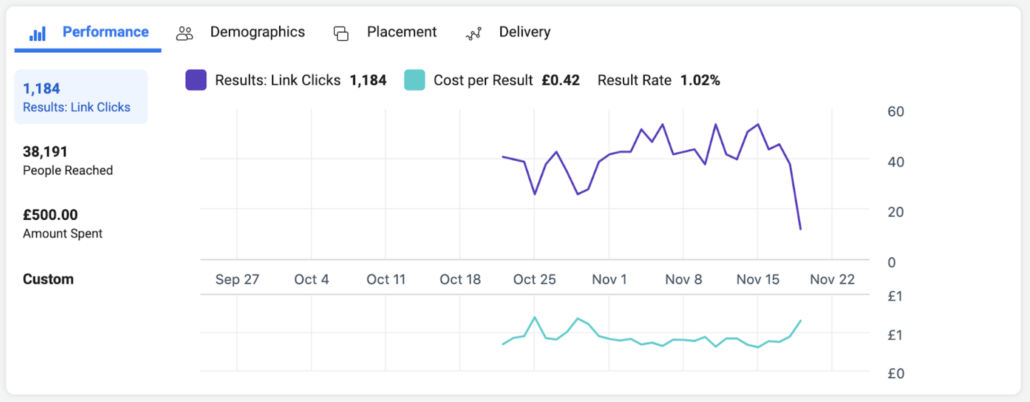Viewport: 1030px width, 402px height.
Task: Switch to the Performance tab
Action: 88,32
